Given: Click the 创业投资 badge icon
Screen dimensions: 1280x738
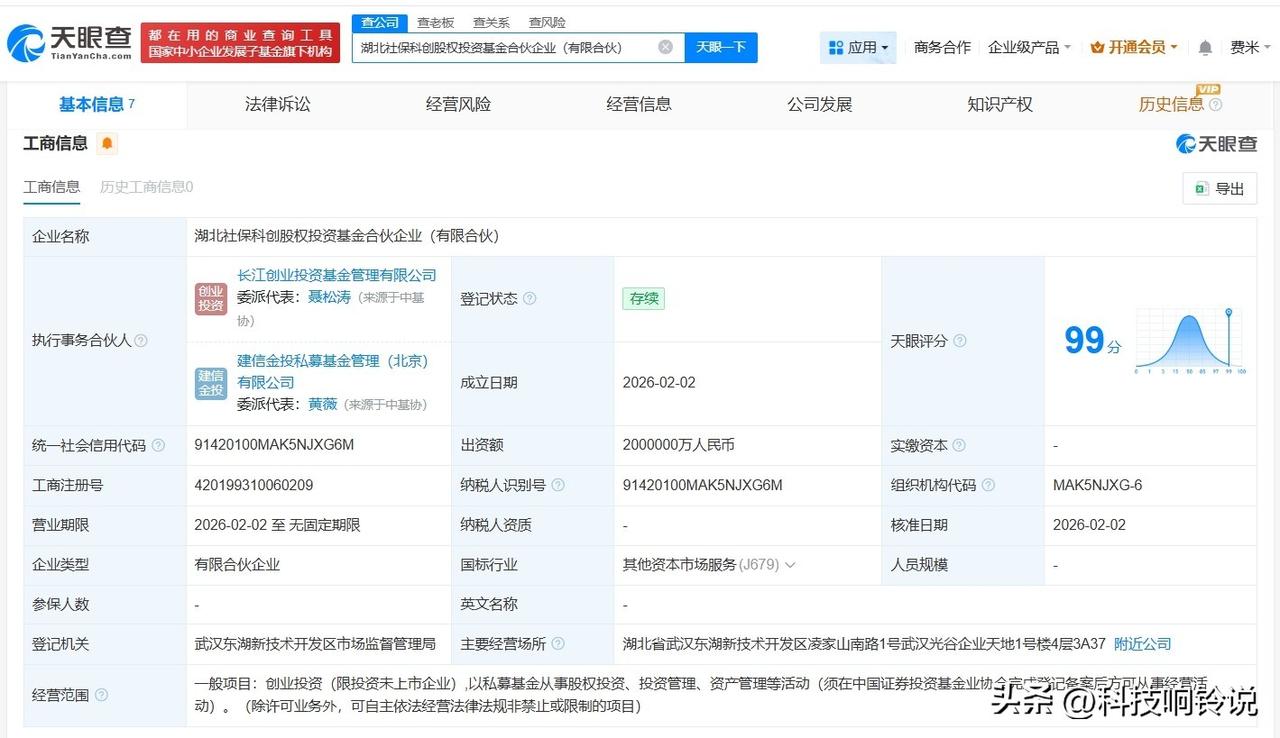Looking at the screenshot, I should point(211,298).
